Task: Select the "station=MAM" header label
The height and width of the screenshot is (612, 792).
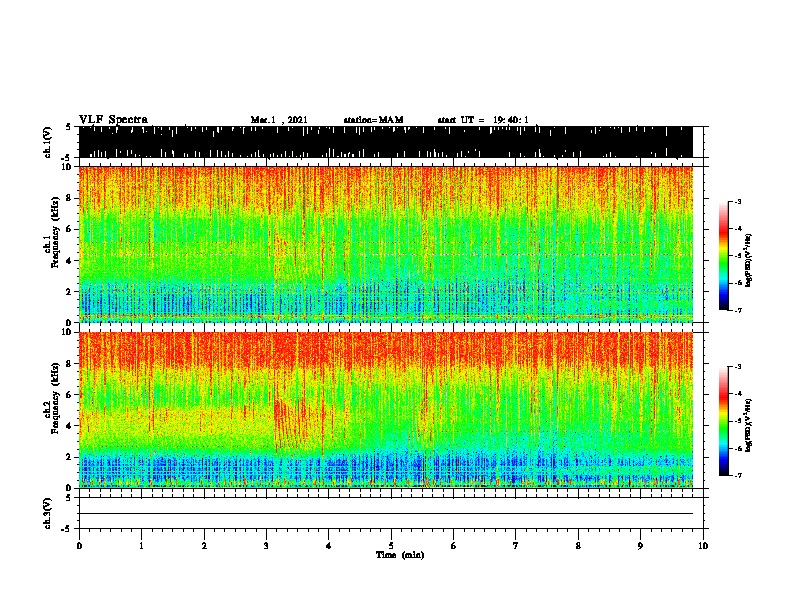Action: [x=373, y=120]
